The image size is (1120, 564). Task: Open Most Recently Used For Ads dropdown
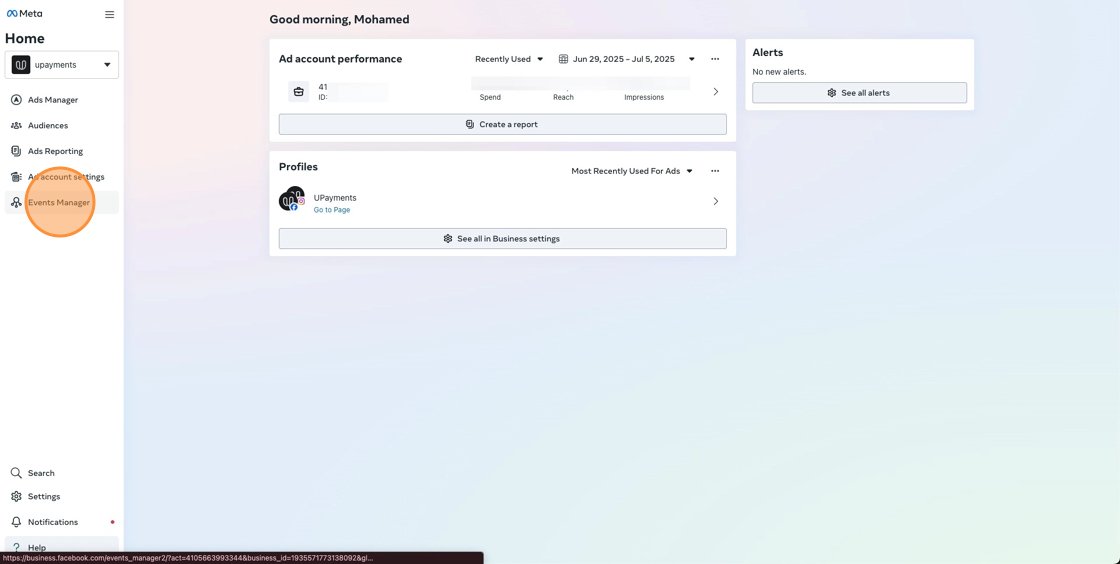point(632,171)
